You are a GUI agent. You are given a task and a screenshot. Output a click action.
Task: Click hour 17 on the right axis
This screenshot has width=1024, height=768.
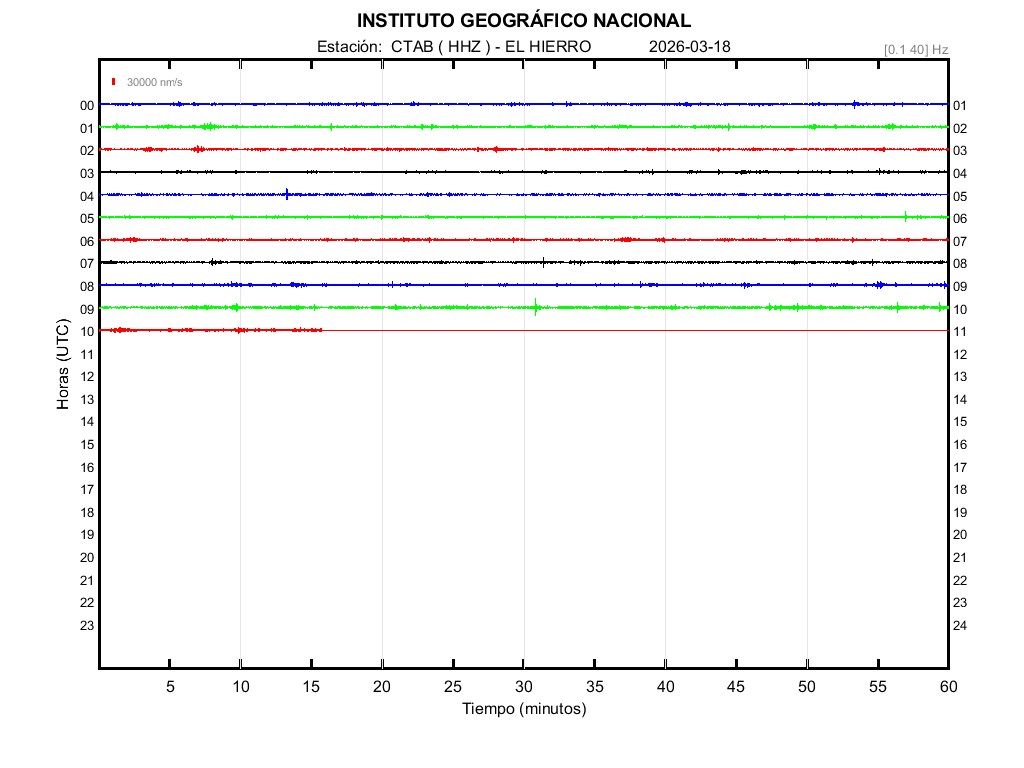tap(960, 467)
